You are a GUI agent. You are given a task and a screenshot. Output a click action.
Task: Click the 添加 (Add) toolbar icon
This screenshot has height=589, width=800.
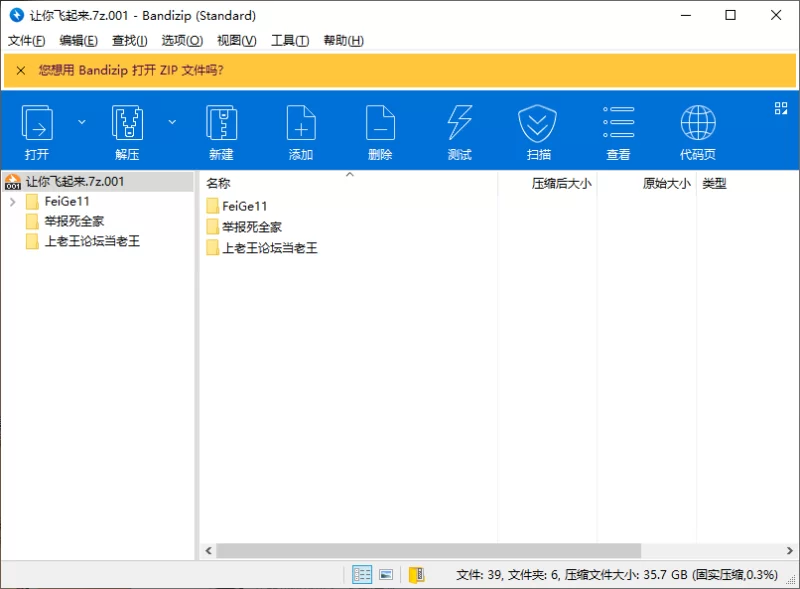tap(301, 131)
